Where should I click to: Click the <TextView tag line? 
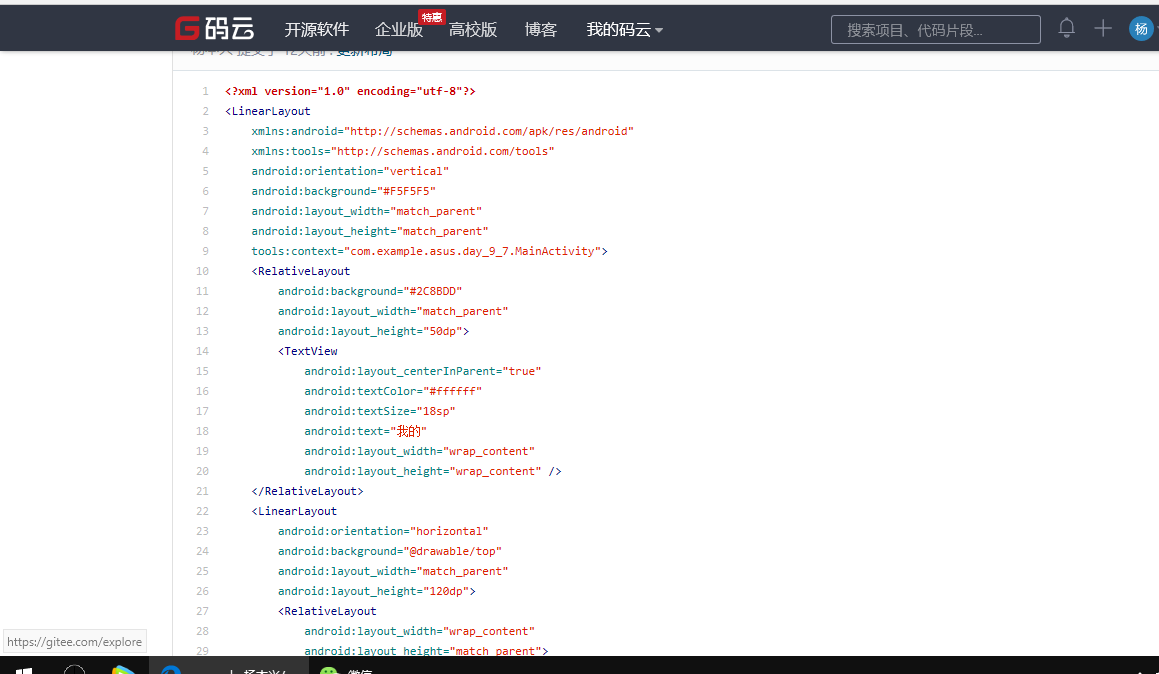[307, 351]
